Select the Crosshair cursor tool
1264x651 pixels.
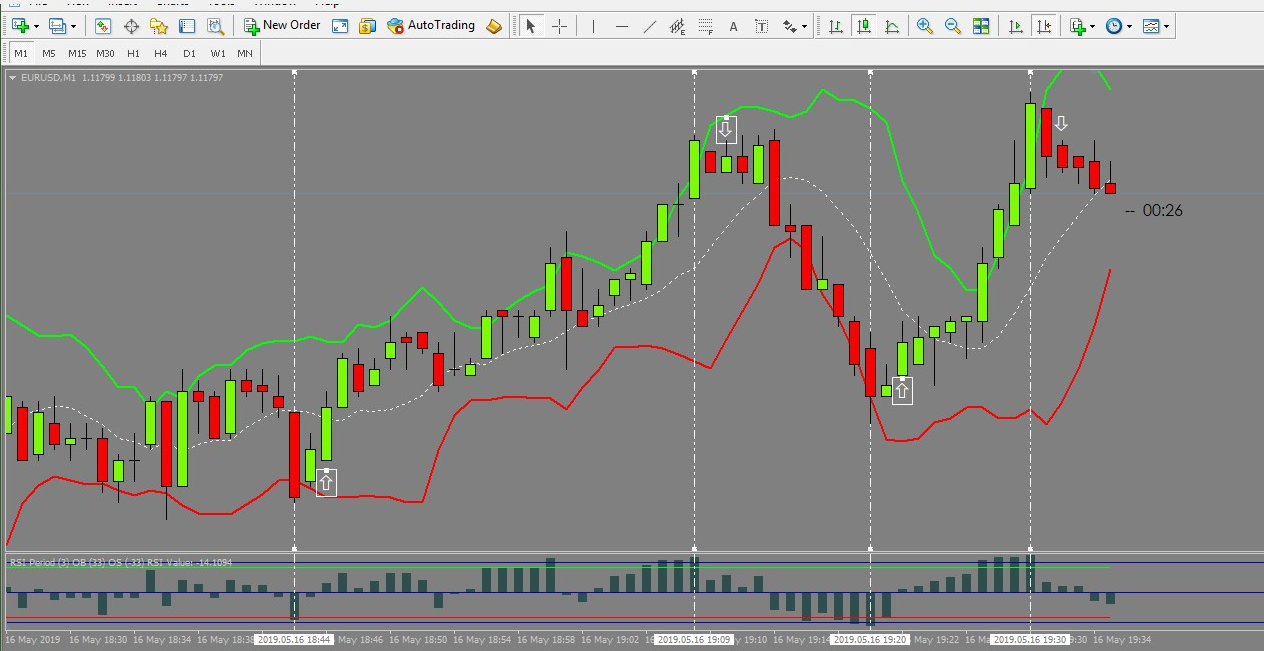coord(559,26)
